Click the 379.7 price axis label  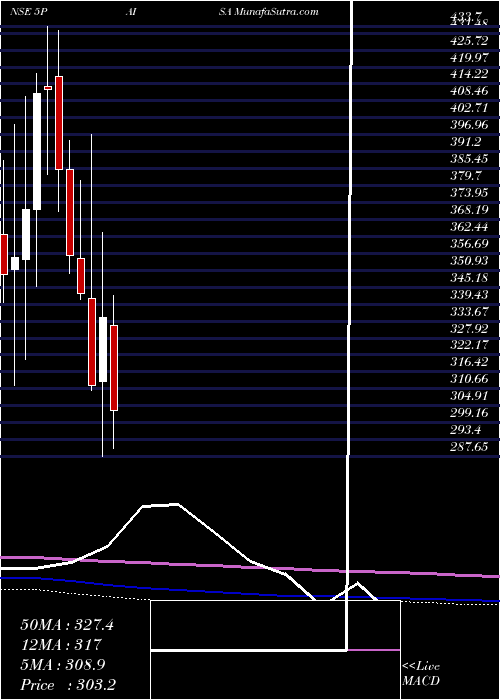click(x=467, y=175)
